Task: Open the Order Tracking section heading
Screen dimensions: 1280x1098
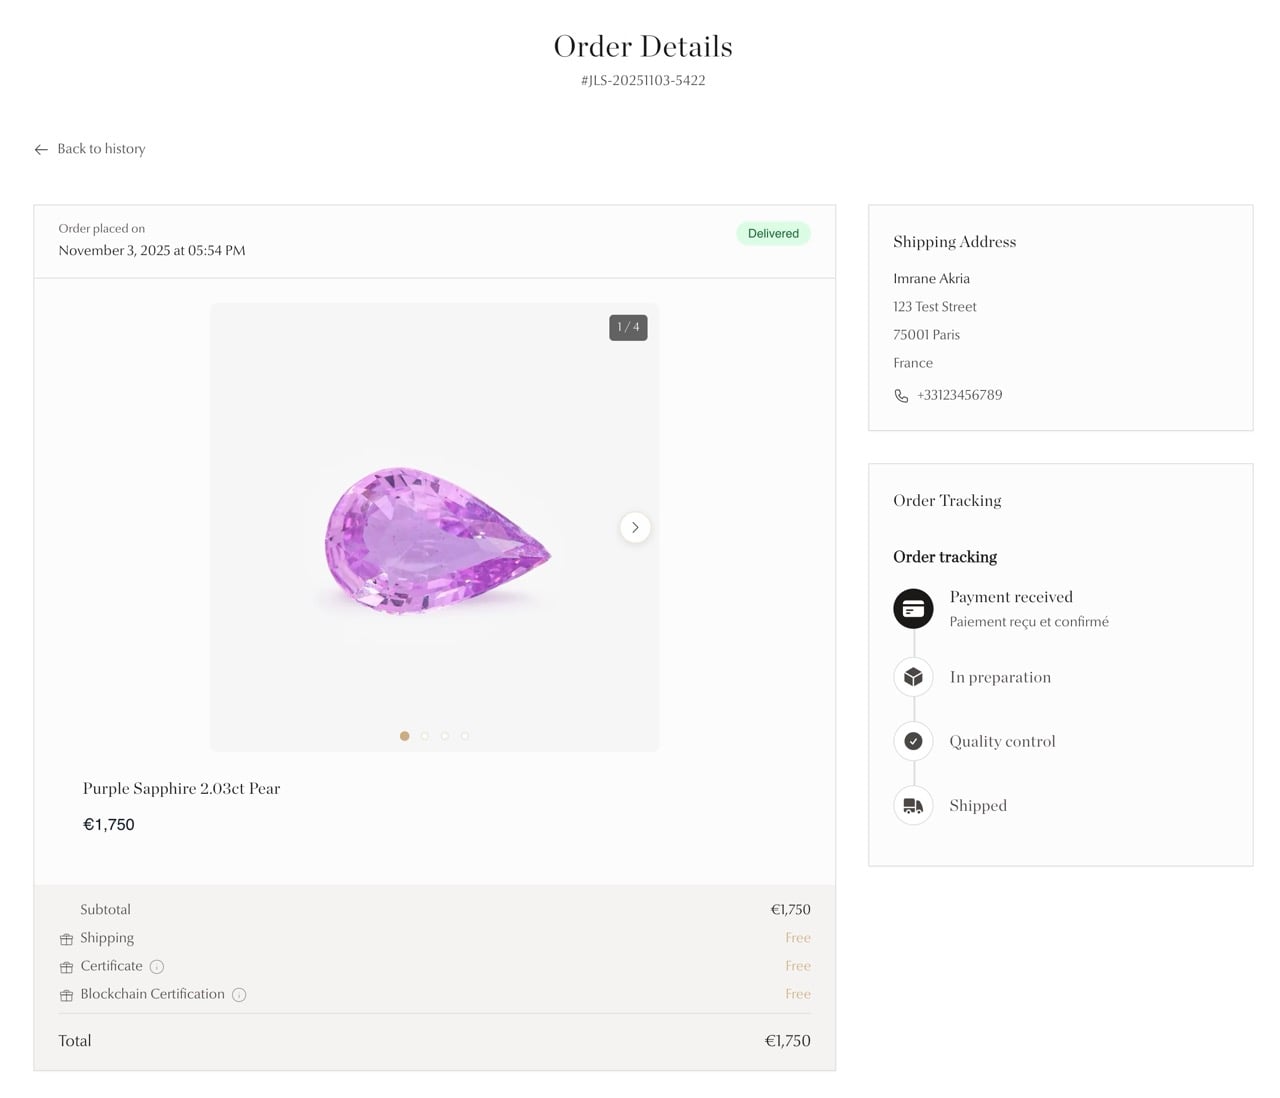Action: [947, 500]
